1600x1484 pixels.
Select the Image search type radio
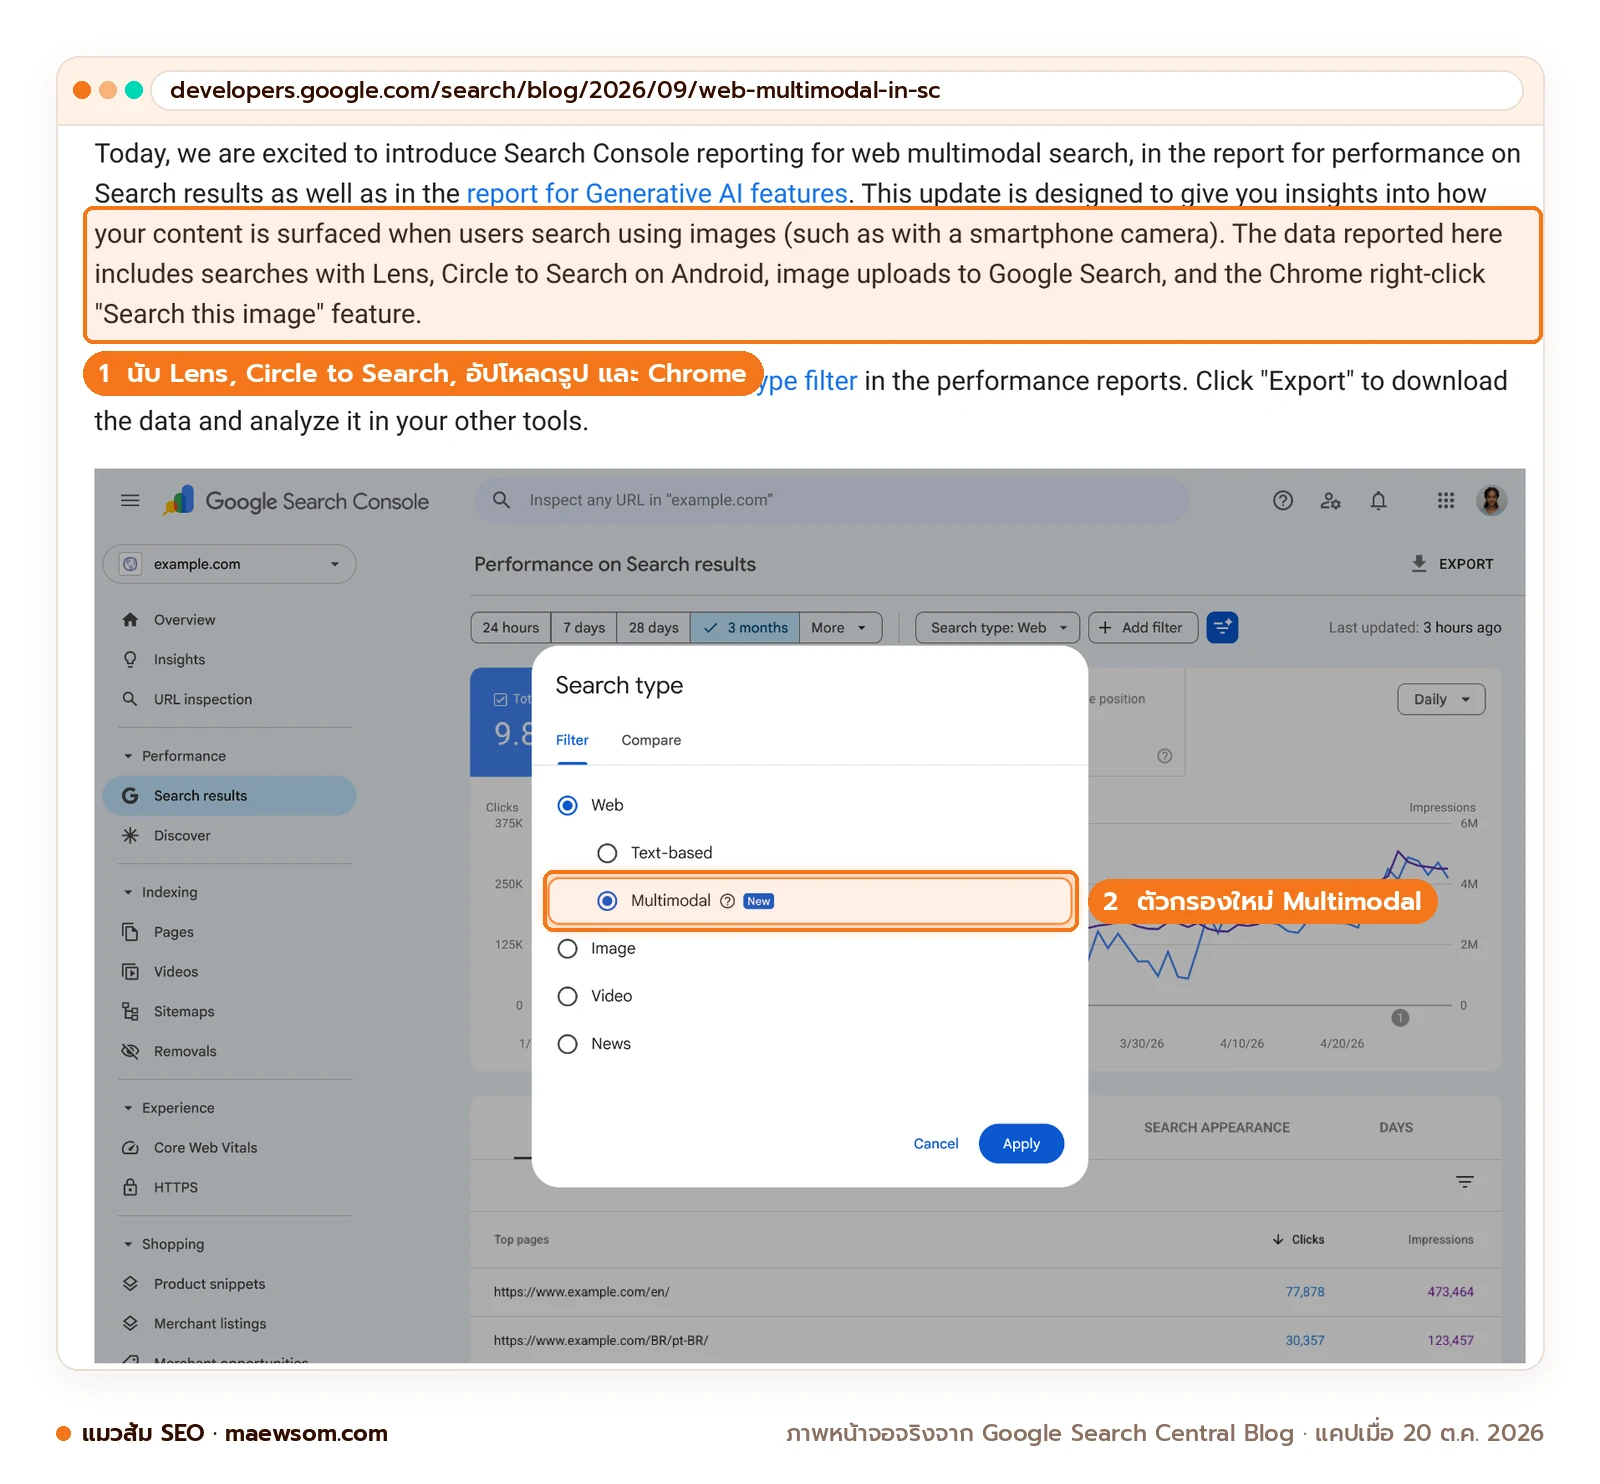pos(568,948)
